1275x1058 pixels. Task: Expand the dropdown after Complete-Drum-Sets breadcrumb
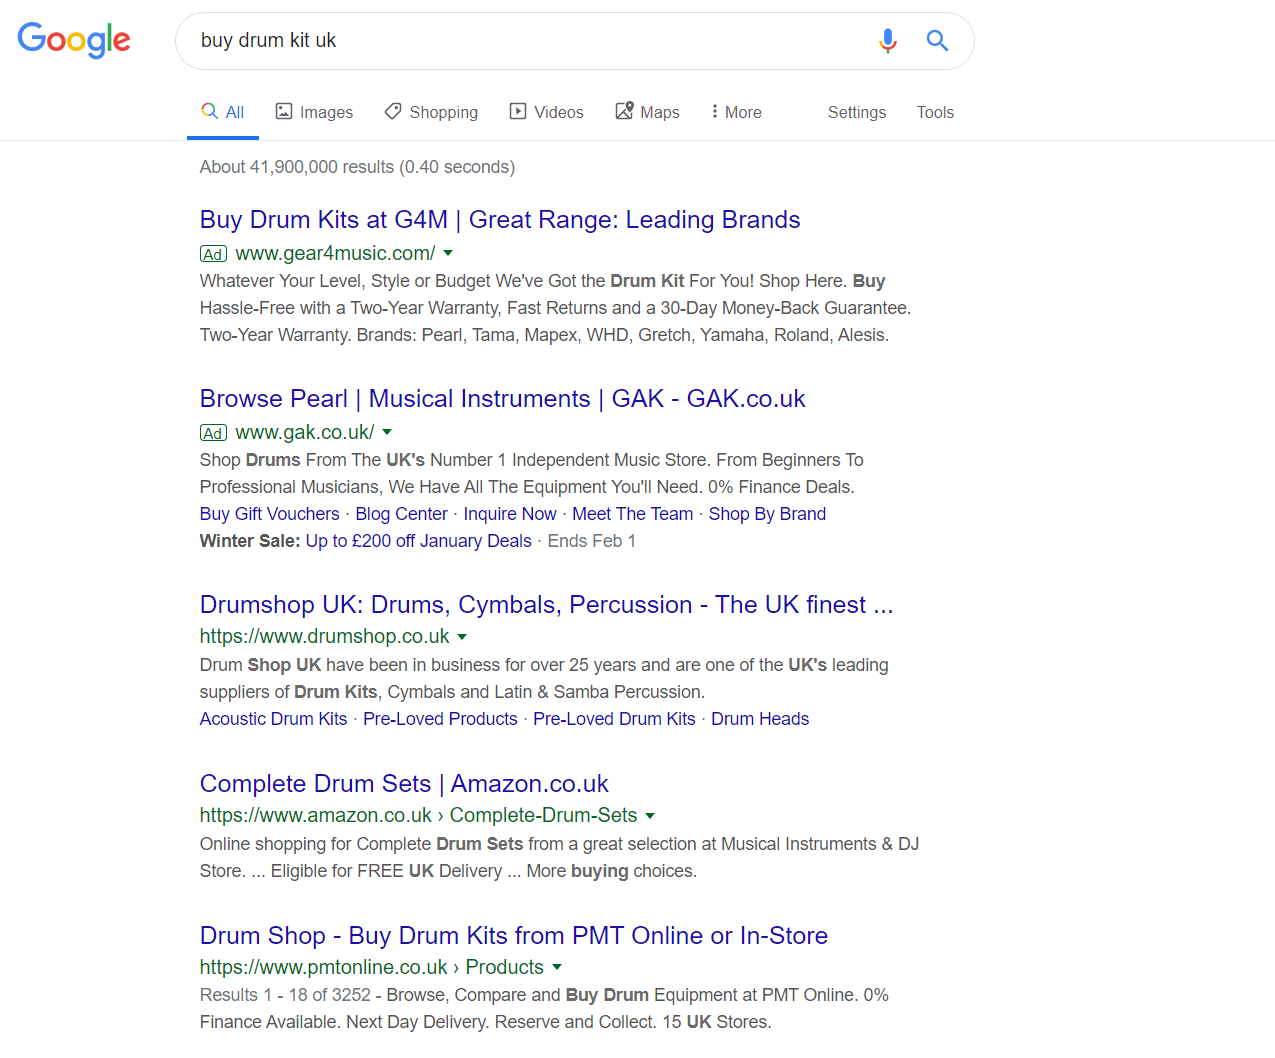(x=651, y=815)
